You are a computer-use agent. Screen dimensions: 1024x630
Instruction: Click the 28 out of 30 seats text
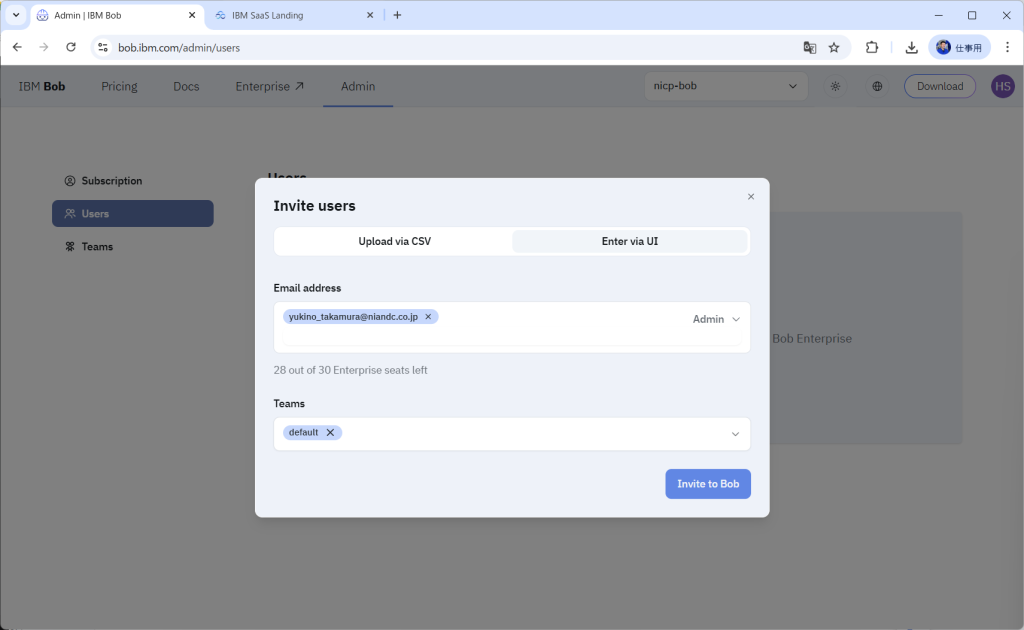[350, 370]
